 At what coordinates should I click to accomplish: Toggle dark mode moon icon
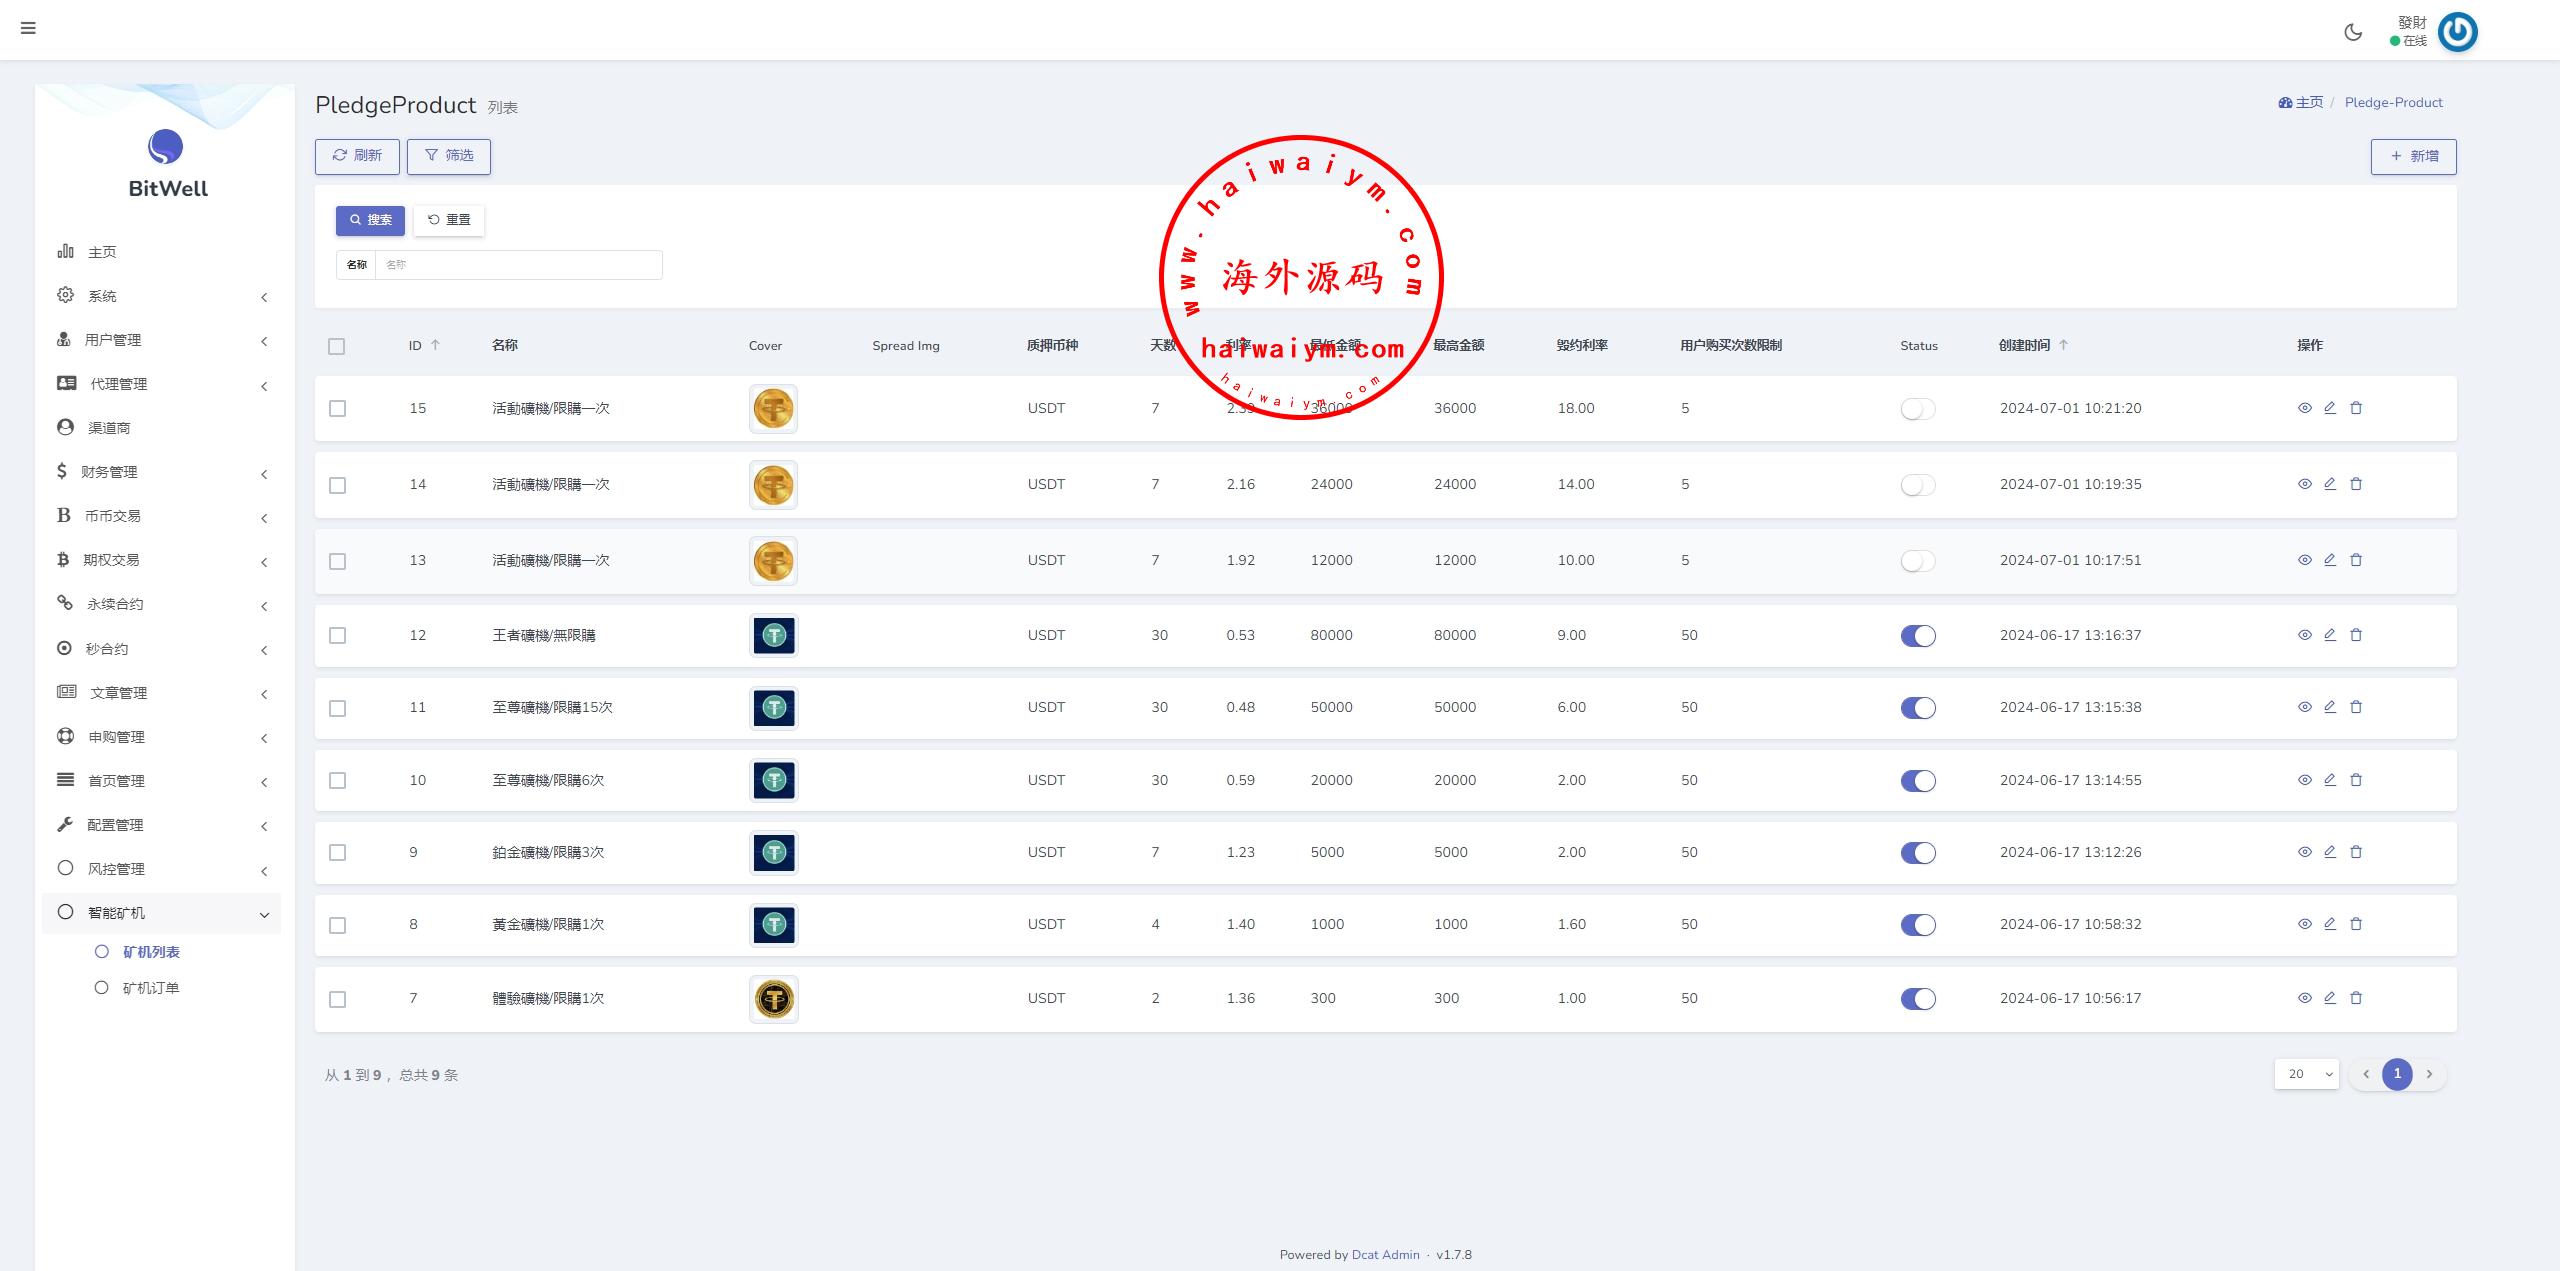click(2352, 32)
